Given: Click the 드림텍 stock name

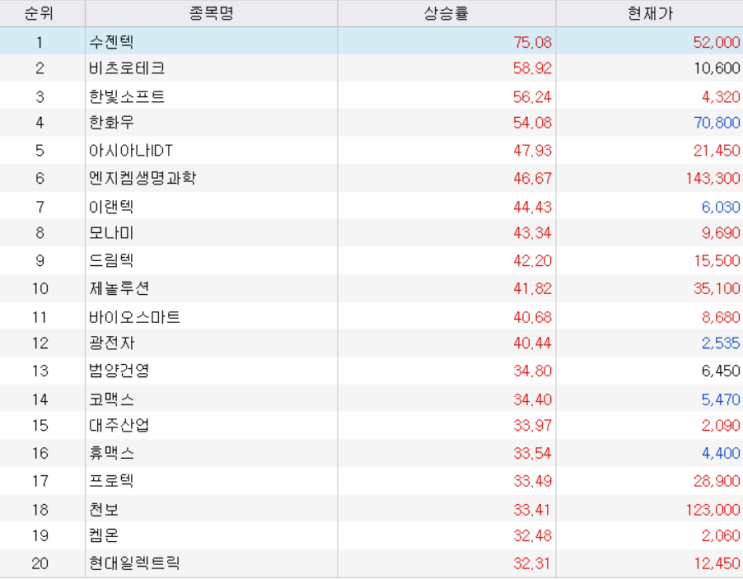Looking at the screenshot, I should click(x=112, y=260).
